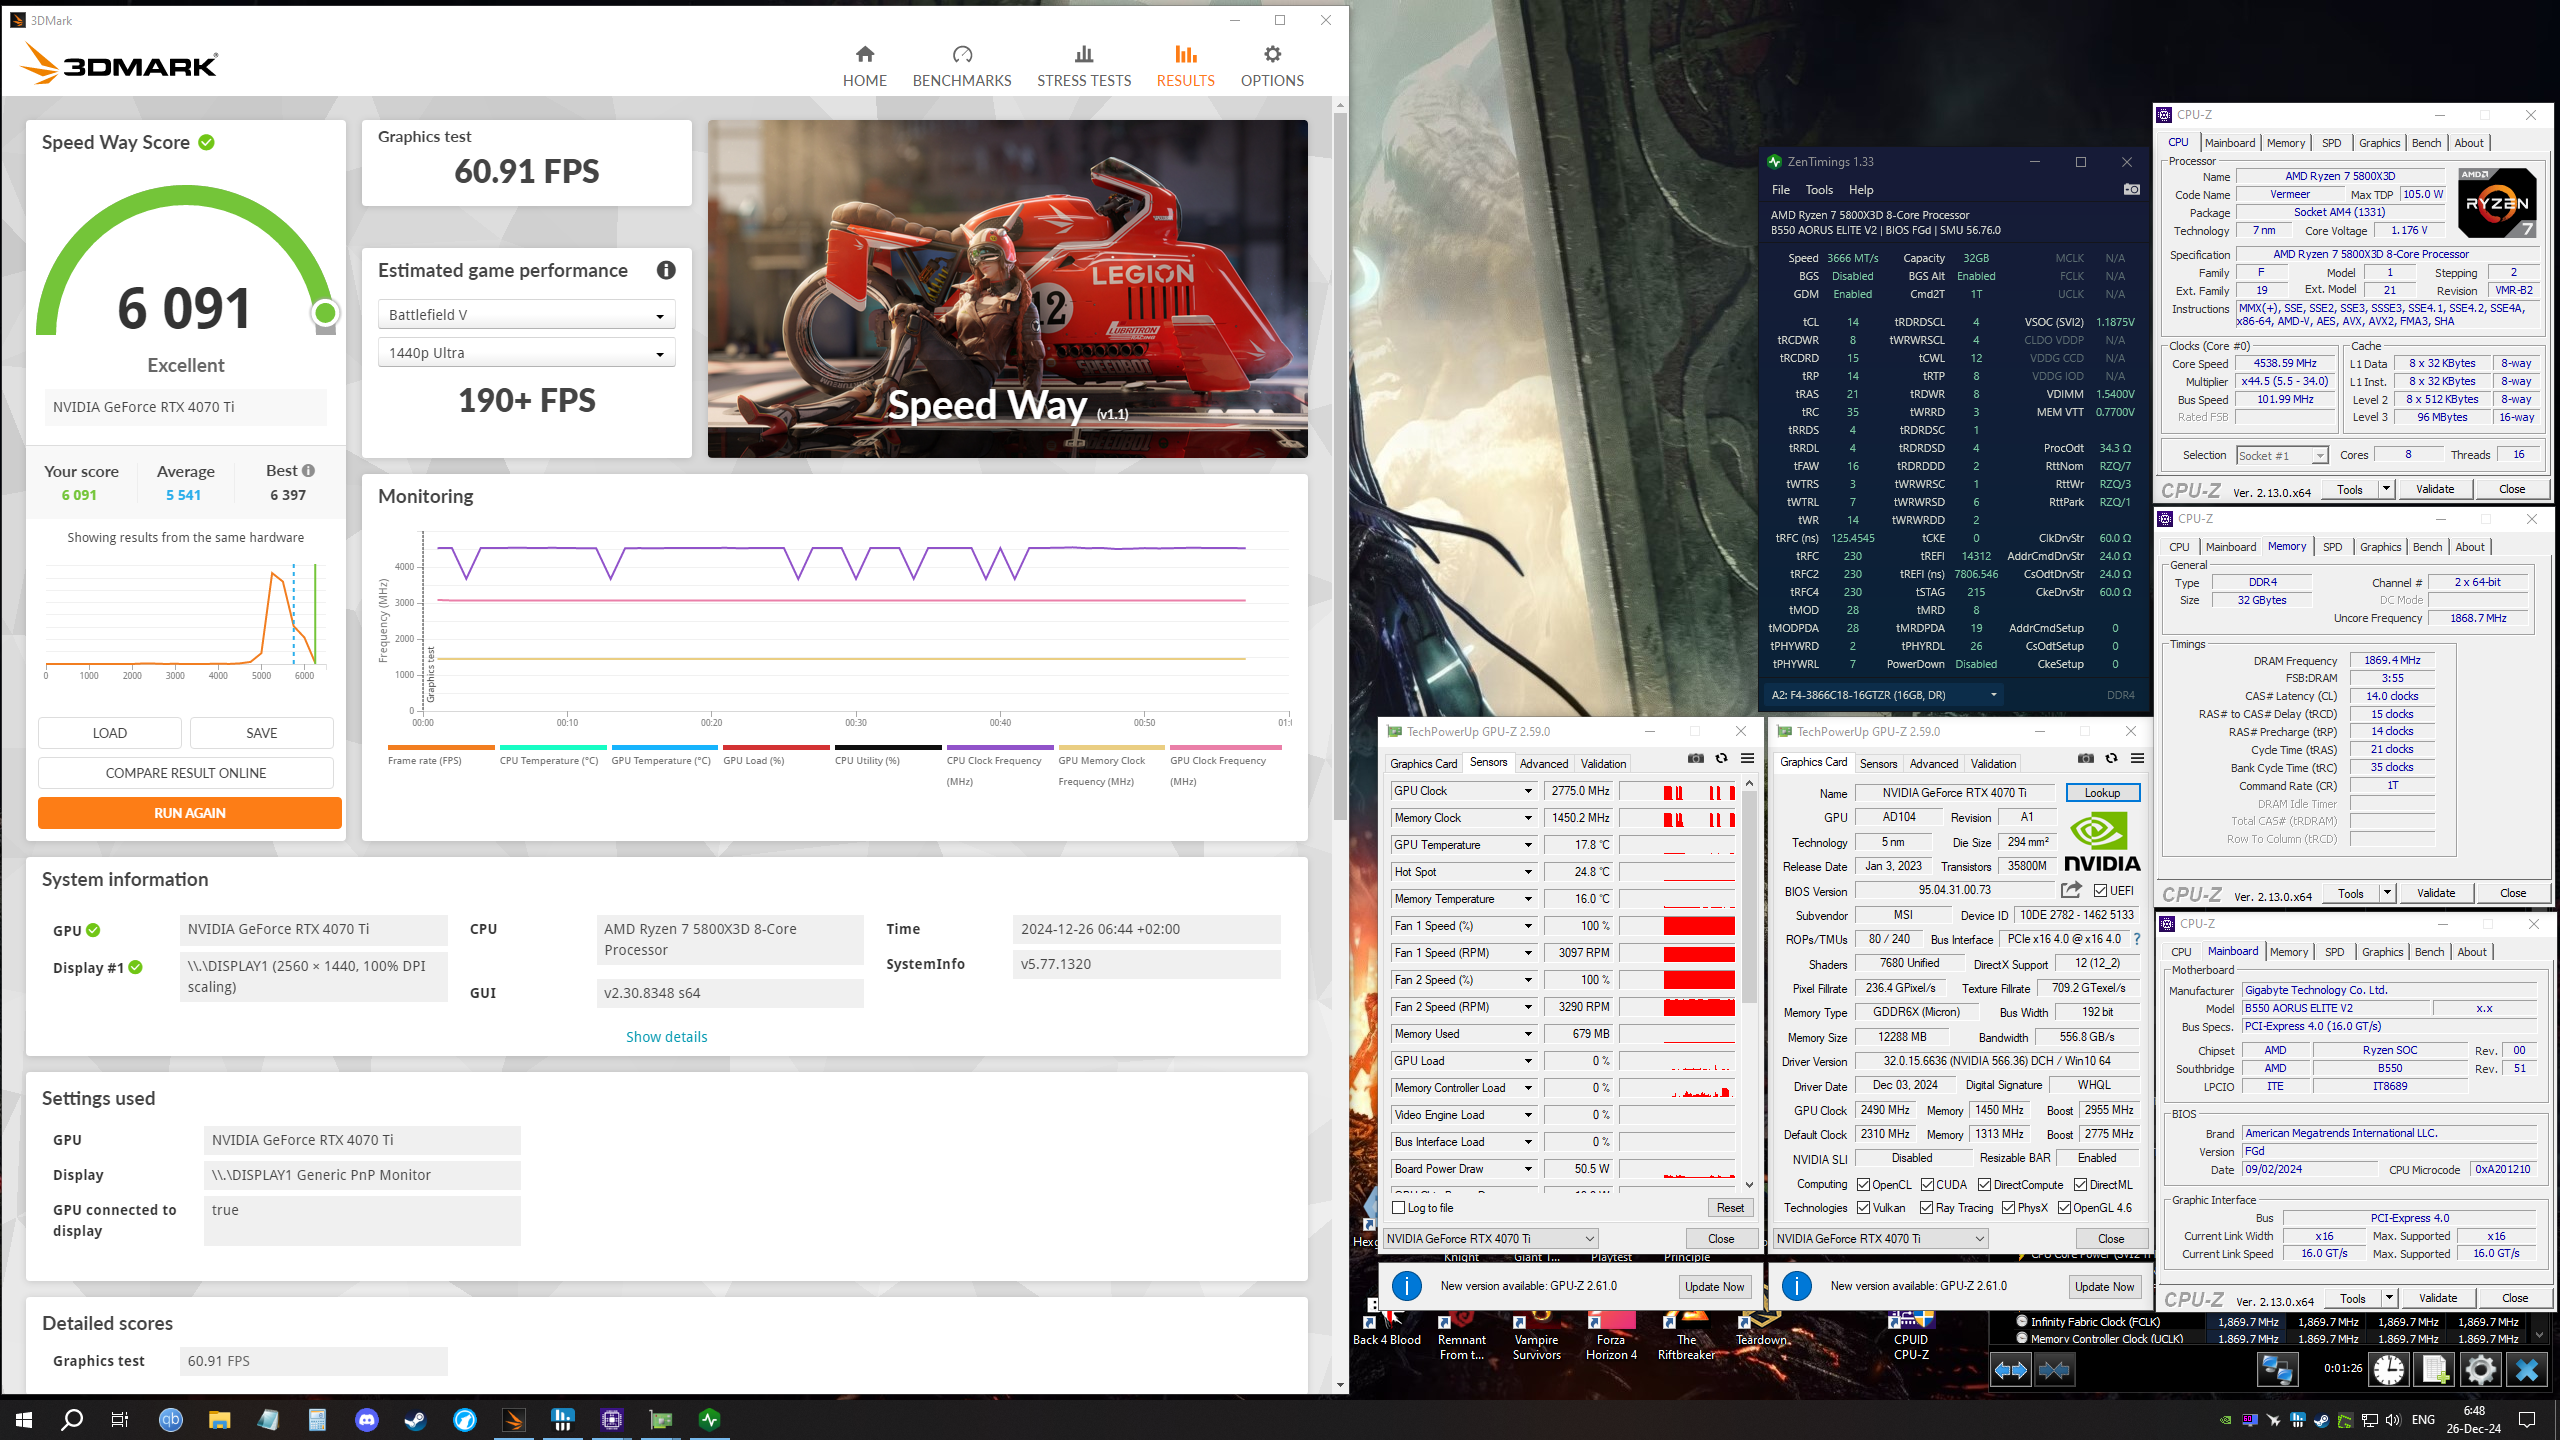Click screenshot camera icon in GPU-Z Graphics Card window
2560x1440 pixels.
tap(2085, 759)
